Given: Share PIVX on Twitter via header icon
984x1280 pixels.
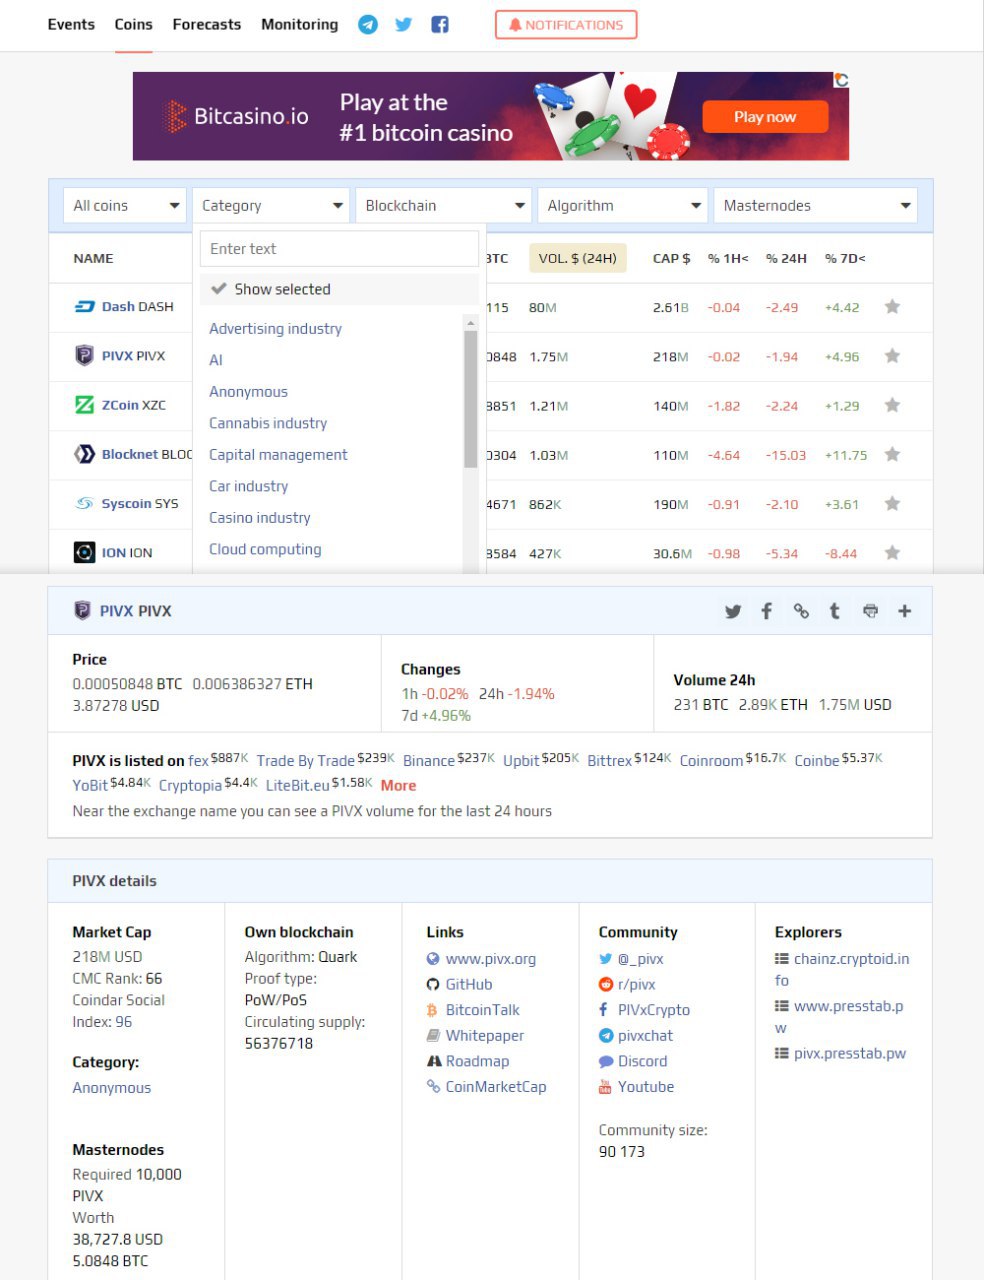Looking at the screenshot, I should coord(733,611).
